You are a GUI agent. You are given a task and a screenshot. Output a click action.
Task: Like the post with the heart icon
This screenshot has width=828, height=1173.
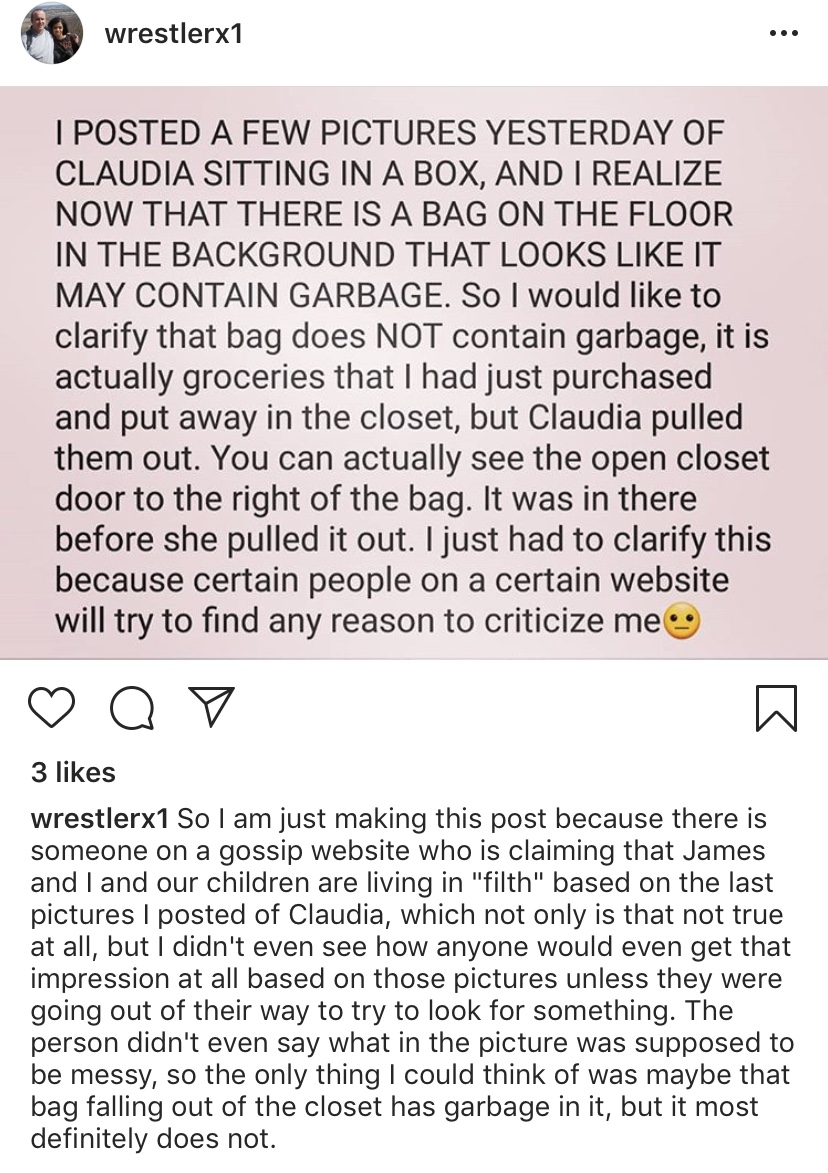click(x=52, y=707)
